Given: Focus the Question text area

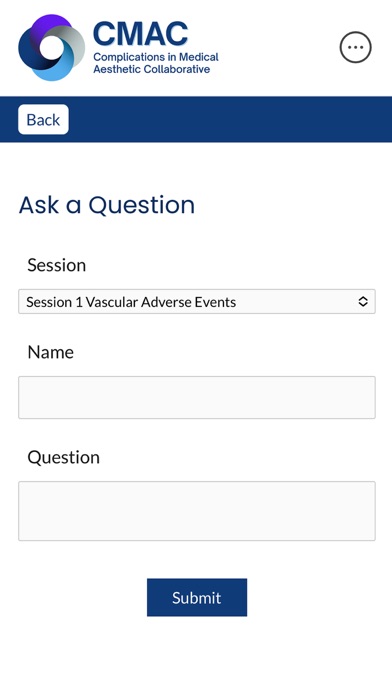Looking at the screenshot, I should (197, 511).
